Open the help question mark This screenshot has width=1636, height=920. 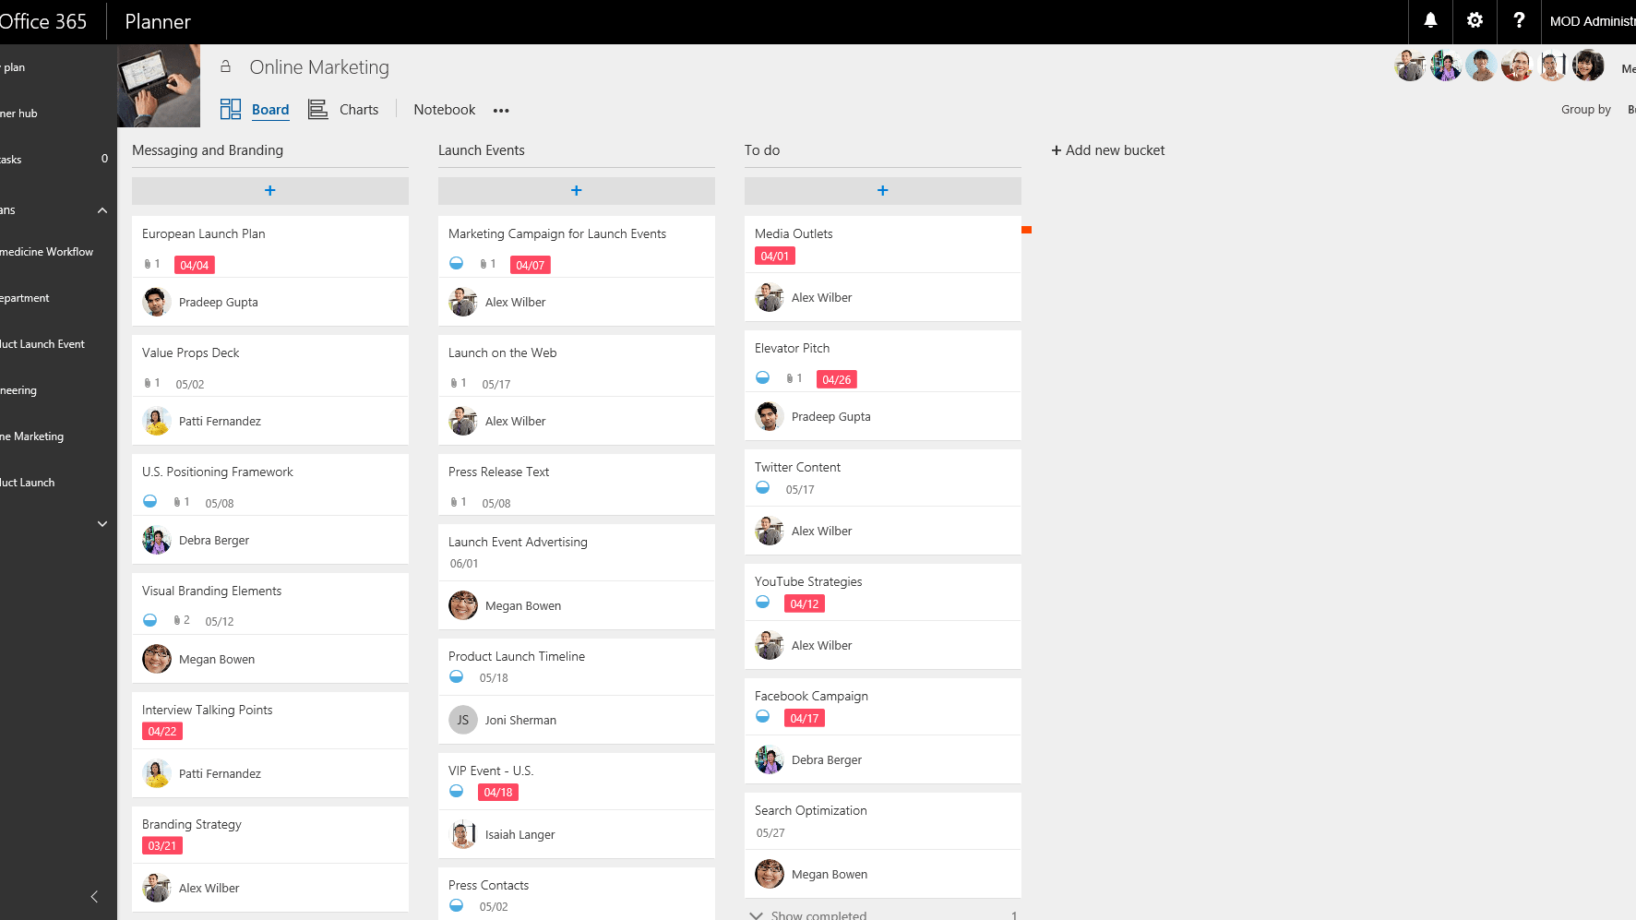(1518, 21)
